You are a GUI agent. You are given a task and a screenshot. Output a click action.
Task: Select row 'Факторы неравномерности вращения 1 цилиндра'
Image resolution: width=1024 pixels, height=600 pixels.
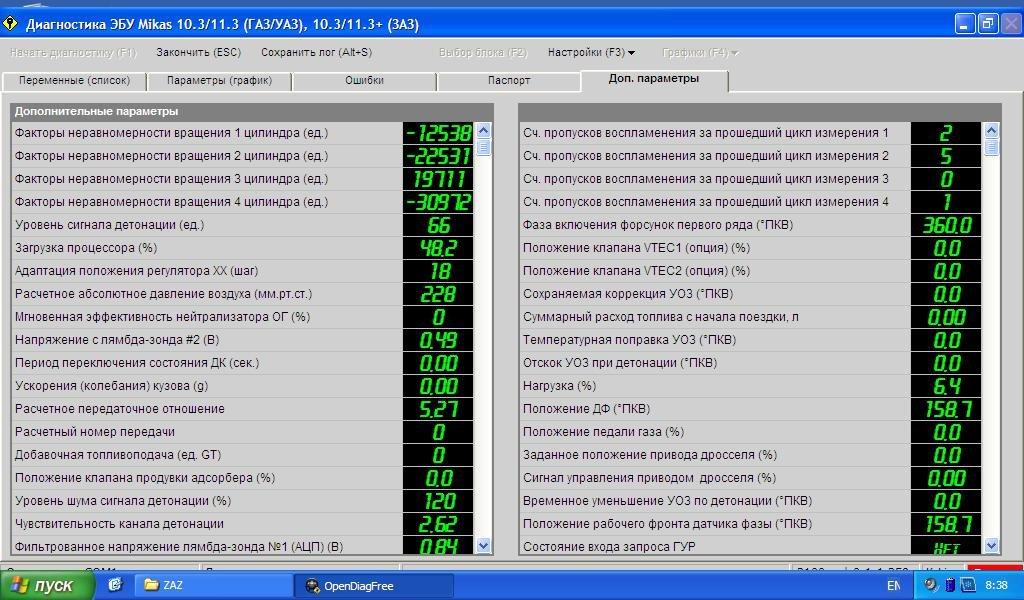(x=242, y=133)
